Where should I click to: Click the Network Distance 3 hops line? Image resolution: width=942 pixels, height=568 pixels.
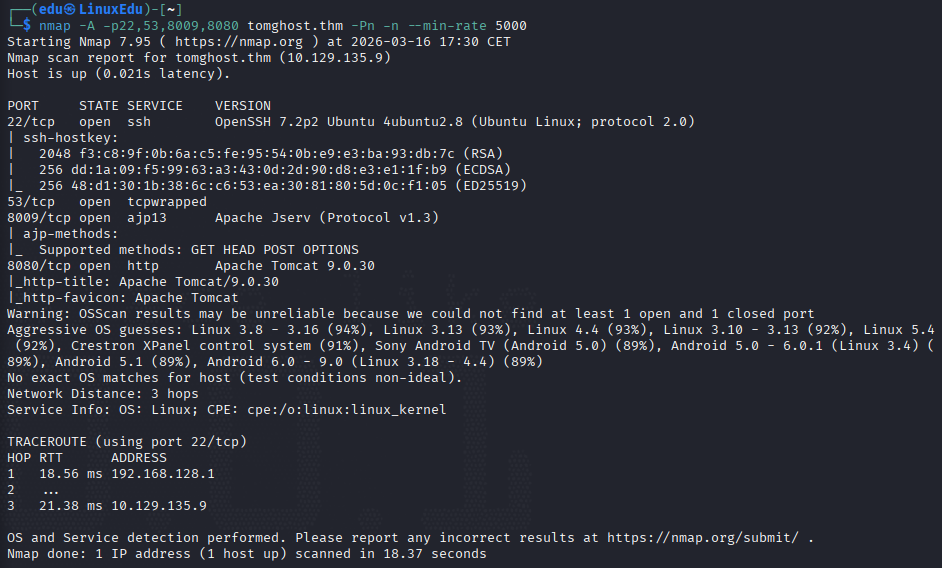point(103,394)
